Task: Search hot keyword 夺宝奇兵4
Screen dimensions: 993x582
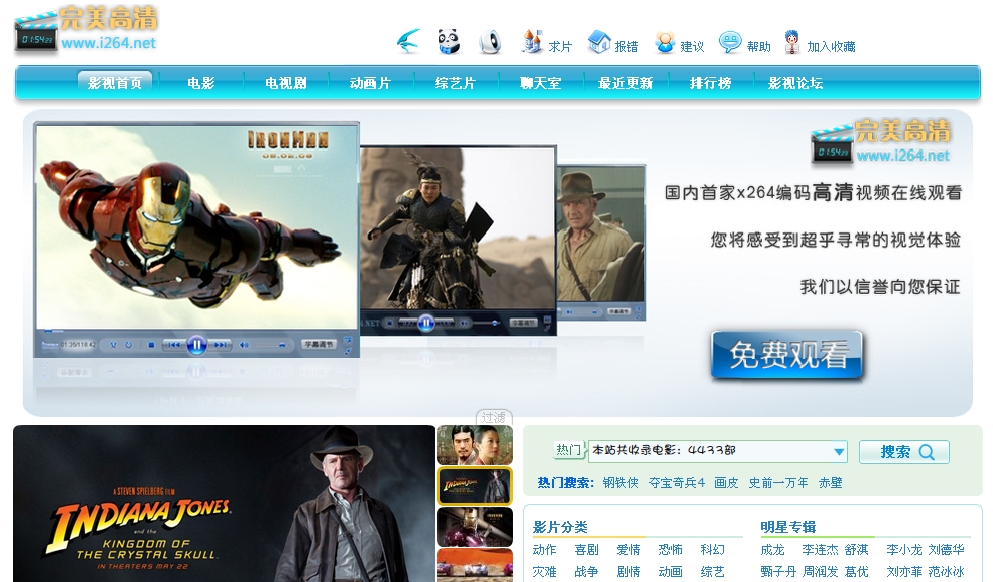Action: [x=677, y=483]
